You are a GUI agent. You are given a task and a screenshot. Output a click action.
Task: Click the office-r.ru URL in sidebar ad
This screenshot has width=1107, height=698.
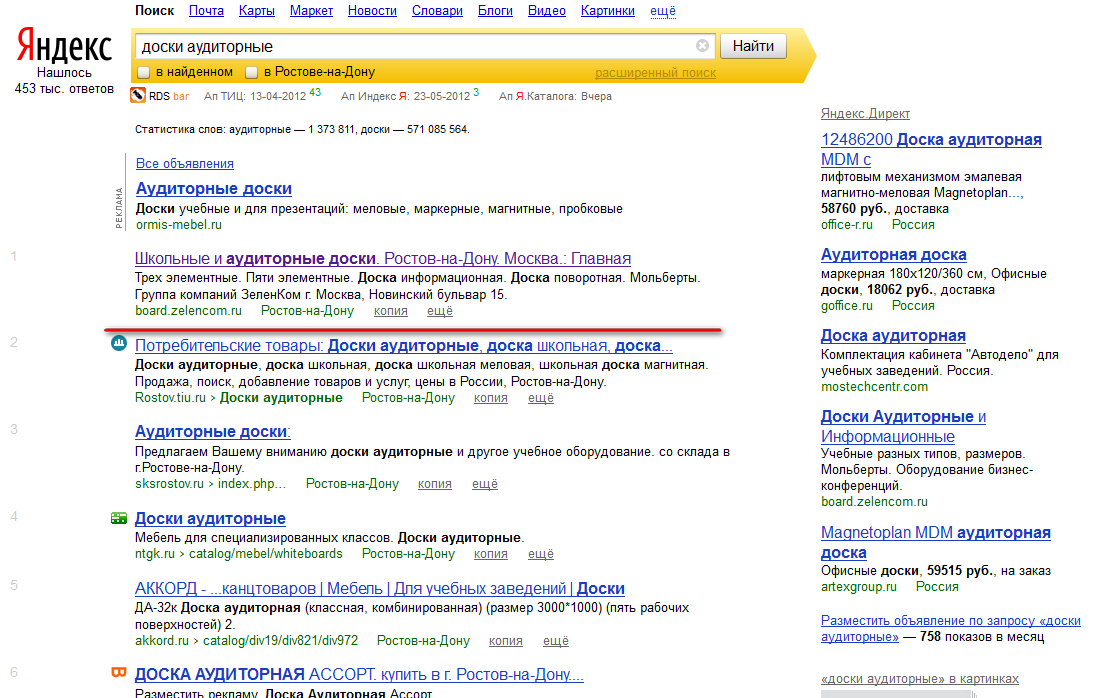[846, 225]
